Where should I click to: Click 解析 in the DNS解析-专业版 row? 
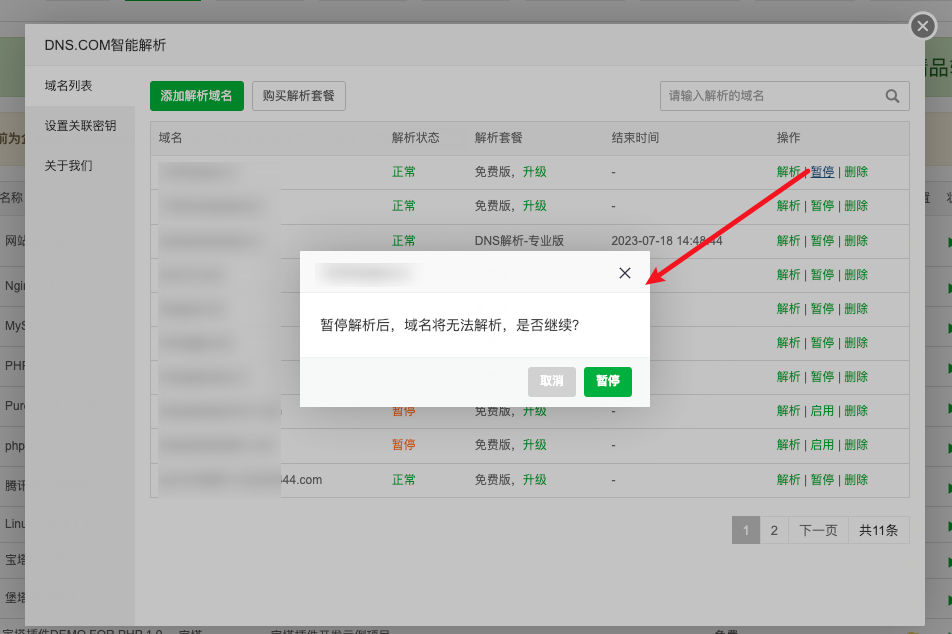(788, 240)
